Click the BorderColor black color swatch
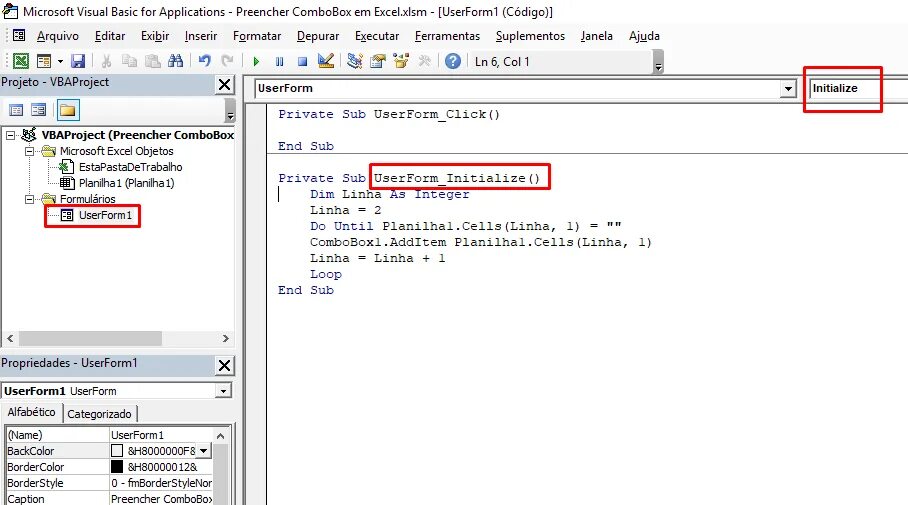Screen dimensions: 908x505 [x=117, y=467]
